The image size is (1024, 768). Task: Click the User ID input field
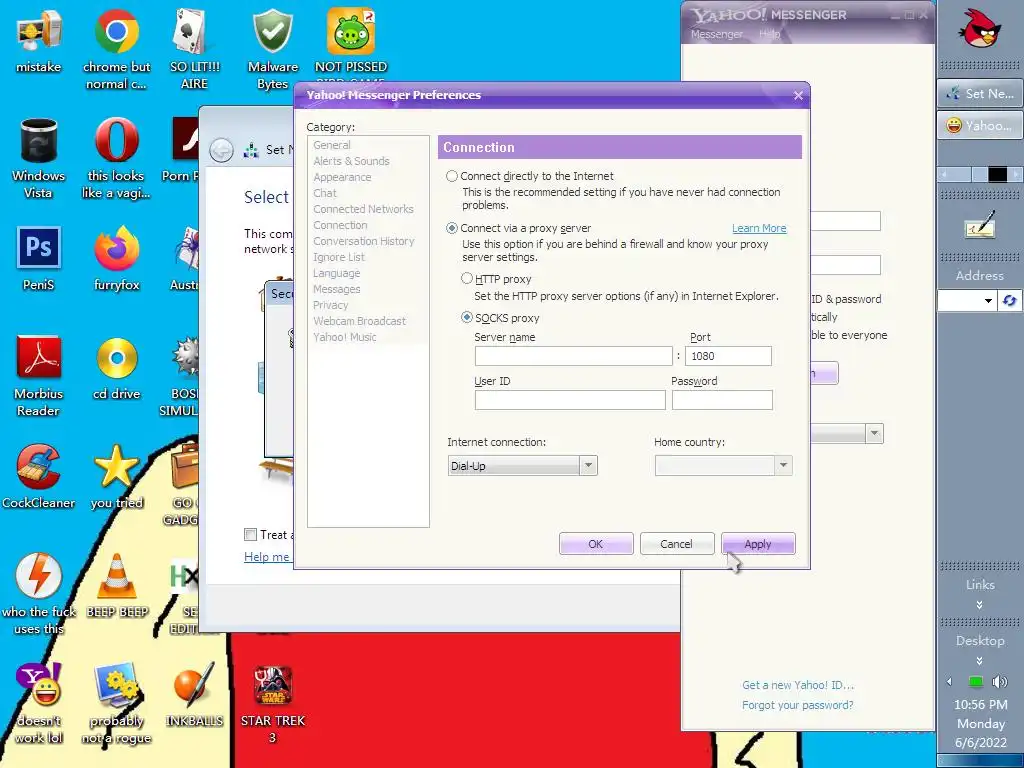pos(570,400)
